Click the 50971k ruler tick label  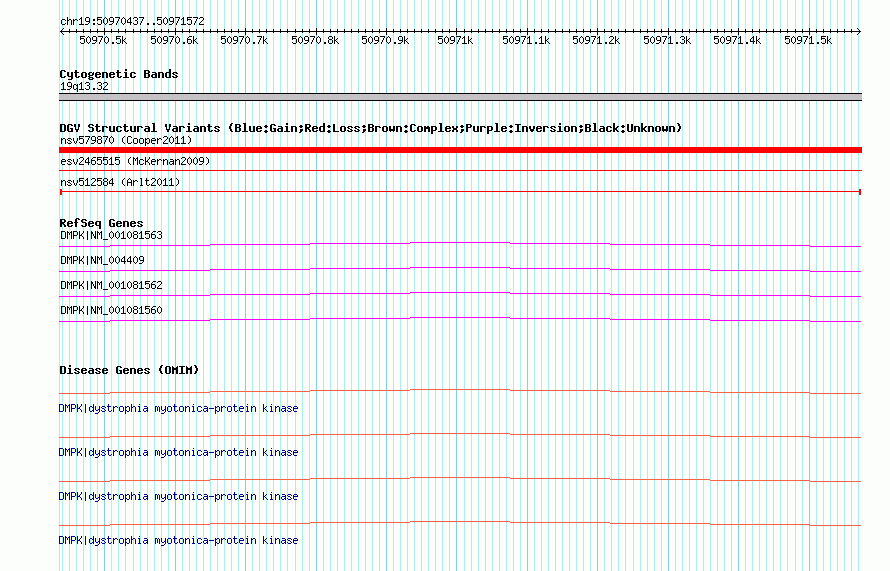click(455, 40)
